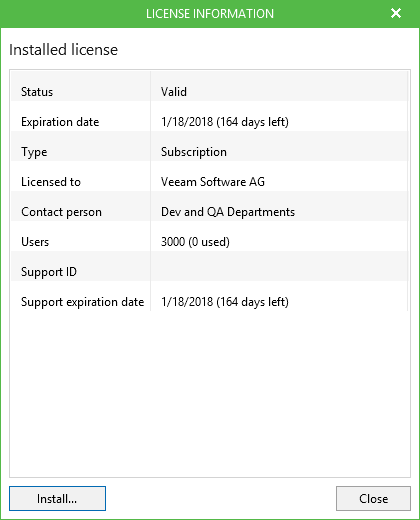Click the Close button
420x520 pixels.
(x=373, y=498)
